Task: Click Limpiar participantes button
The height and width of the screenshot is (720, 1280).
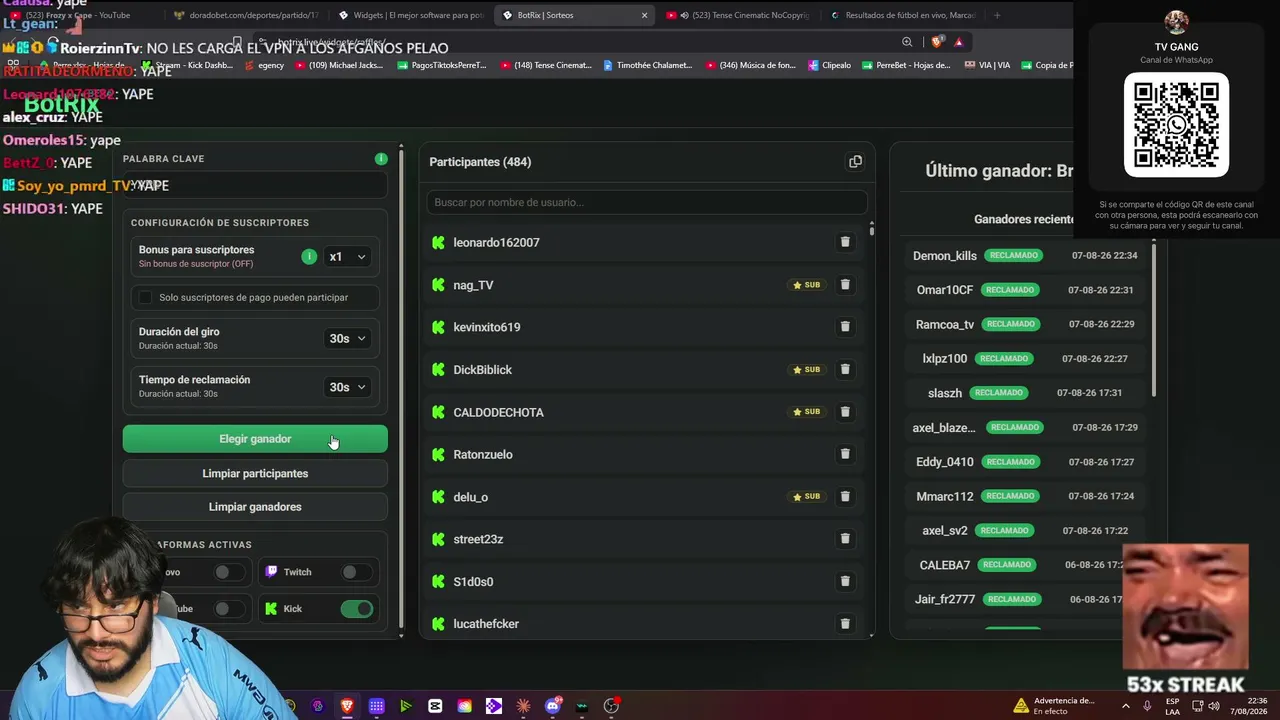Action: (255, 473)
